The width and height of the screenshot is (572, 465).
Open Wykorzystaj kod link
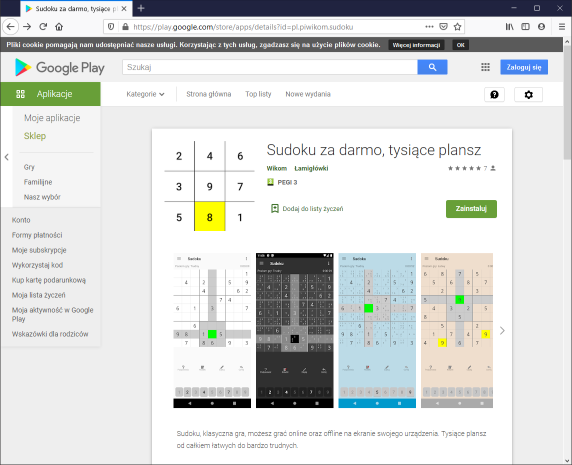[x=37, y=265]
